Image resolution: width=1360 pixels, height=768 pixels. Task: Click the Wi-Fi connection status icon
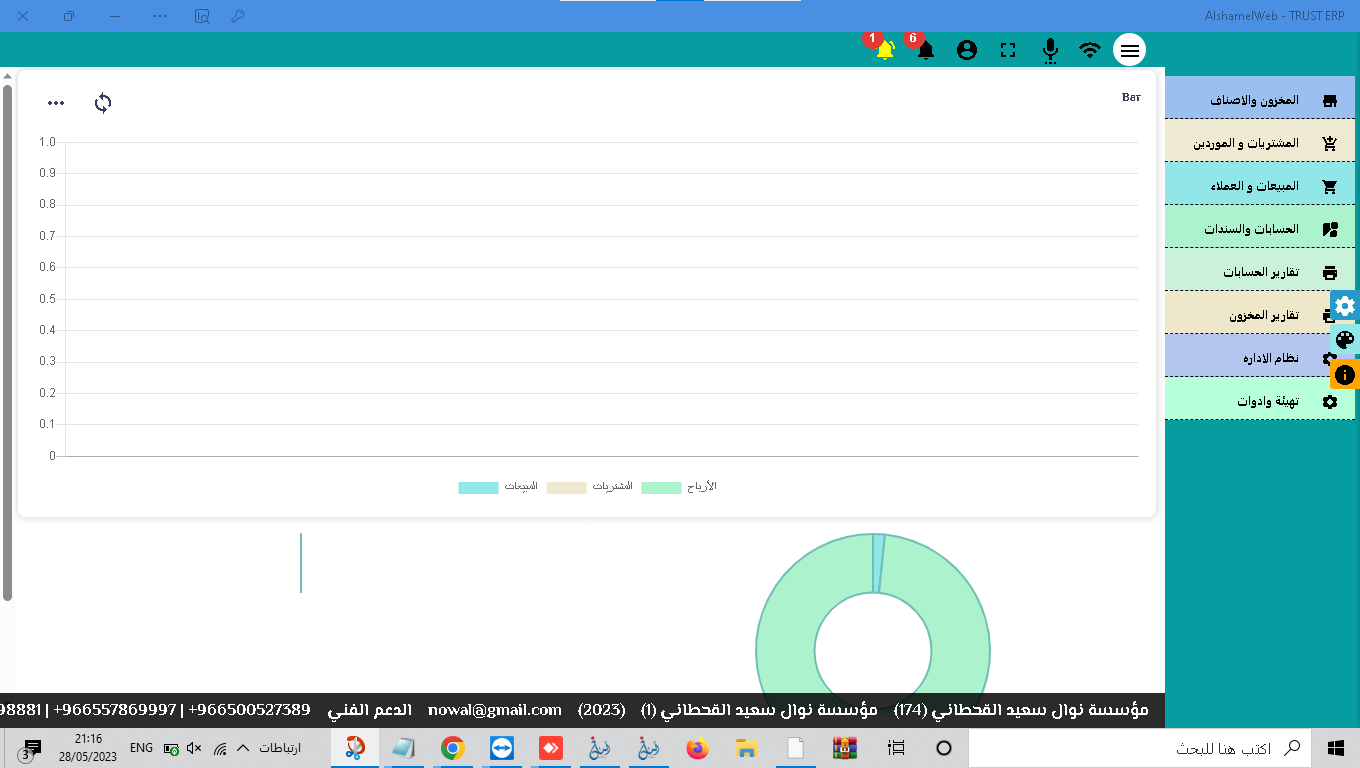(1090, 50)
